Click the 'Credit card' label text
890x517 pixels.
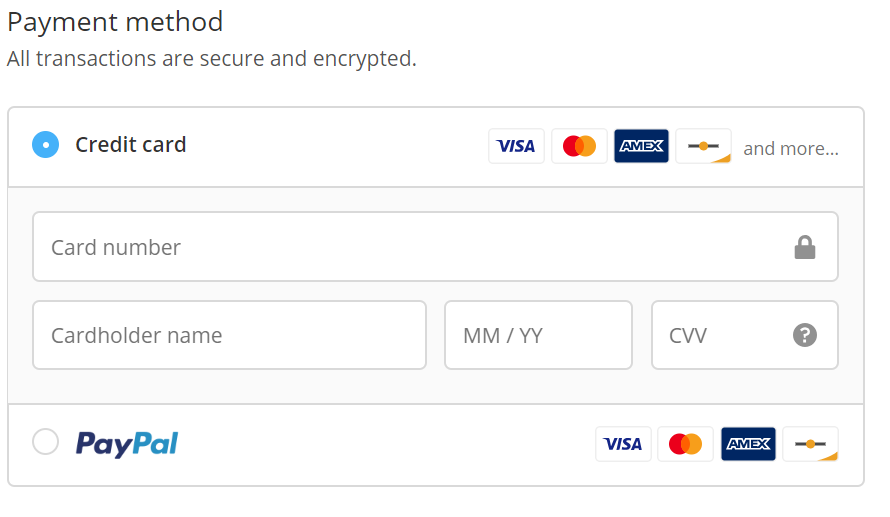click(131, 145)
